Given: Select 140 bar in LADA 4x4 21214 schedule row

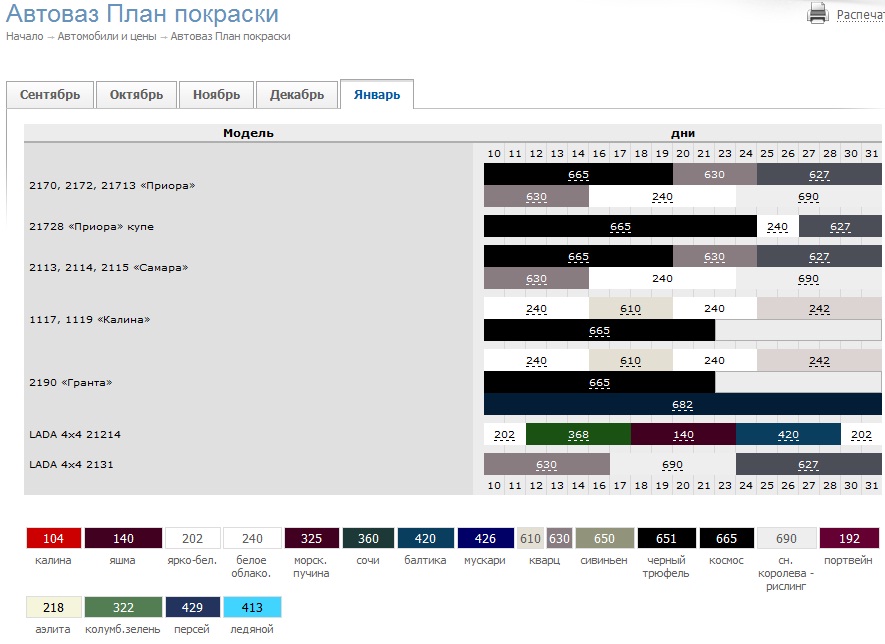Looking at the screenshot, I should pos(683,435).
